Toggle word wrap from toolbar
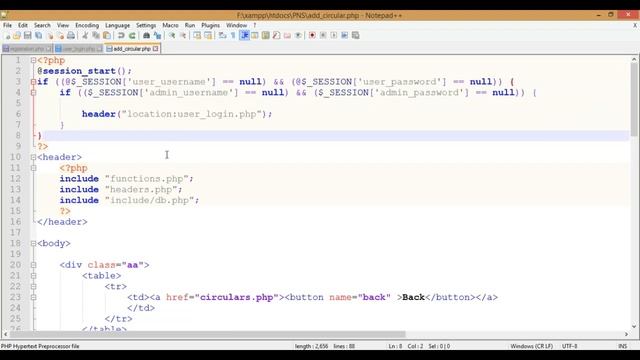 point(222,36)
